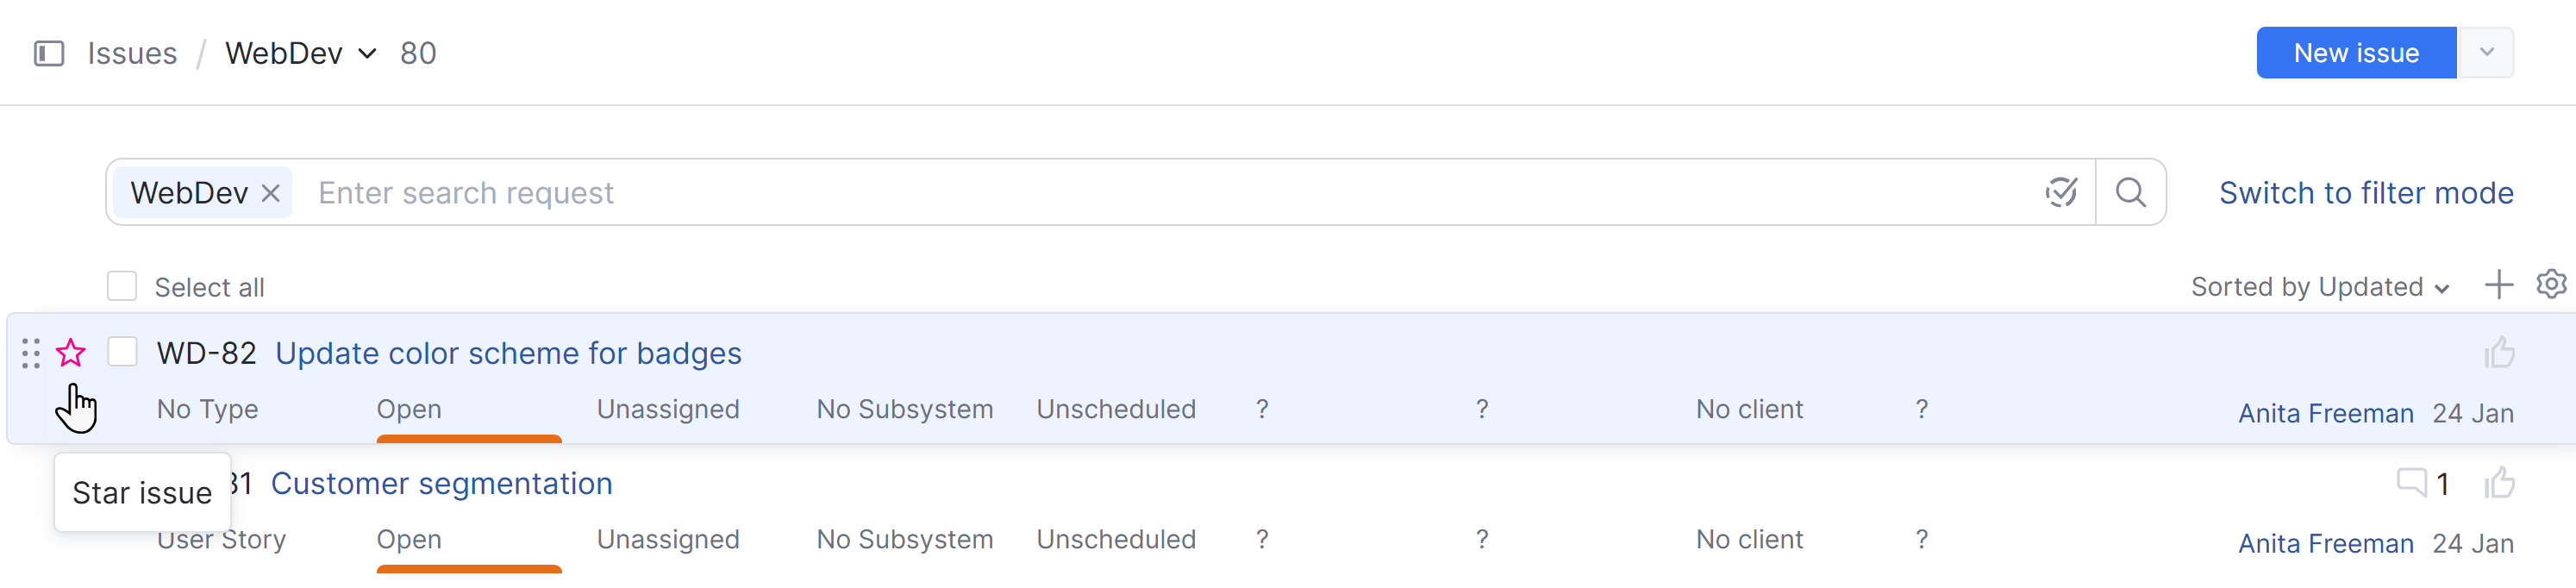Remove the WebDev search tag

(270, 193)
